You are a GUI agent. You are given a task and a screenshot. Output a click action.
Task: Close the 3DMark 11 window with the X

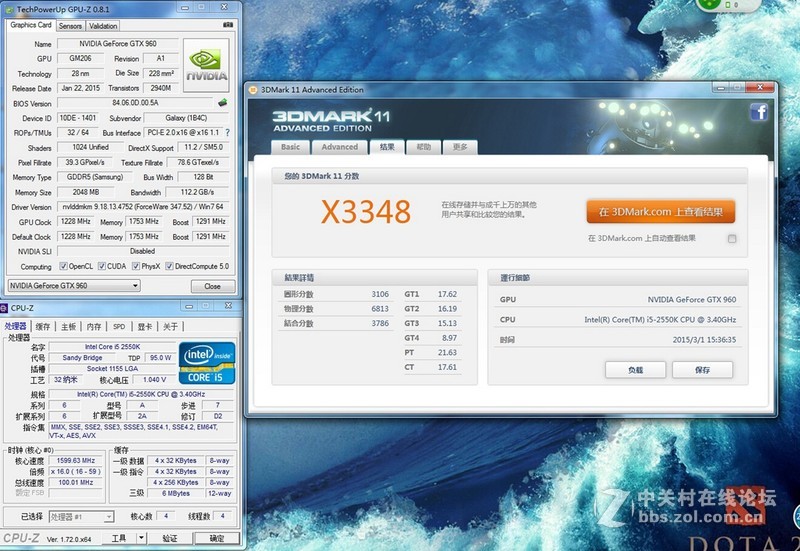(x=760, y=88)
